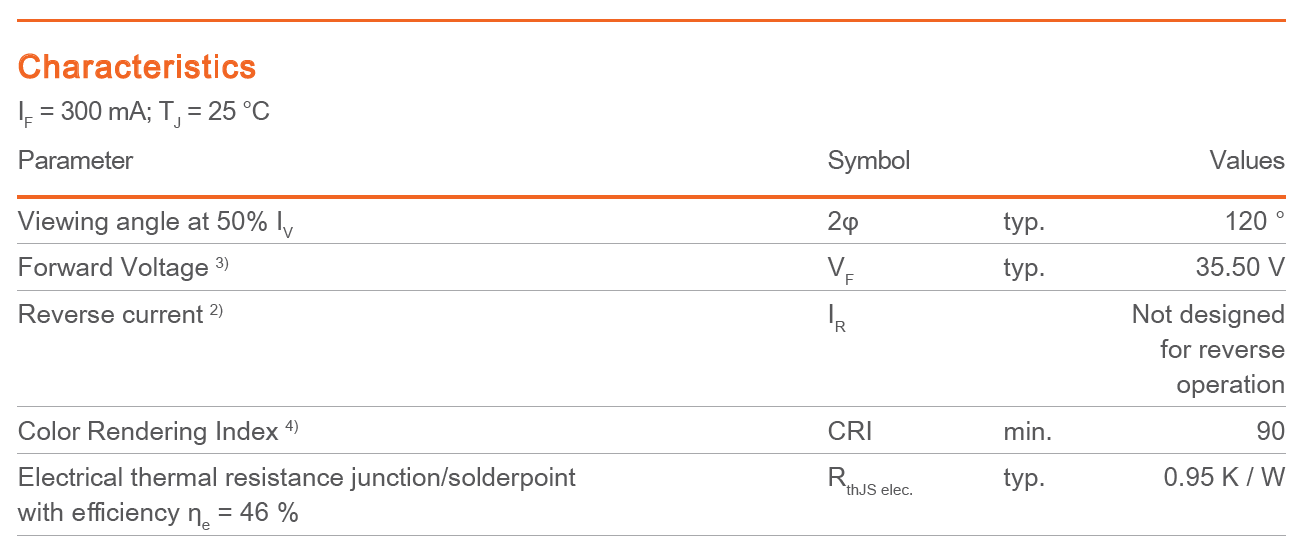This screenshot has height=550, width=1316.
Task: Click the Parameter column header
Action: click(x=75, y=160)
